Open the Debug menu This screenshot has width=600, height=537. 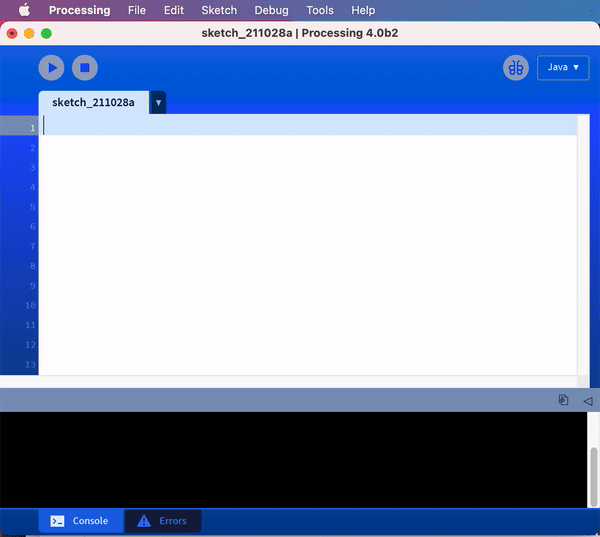pos(272,10)
